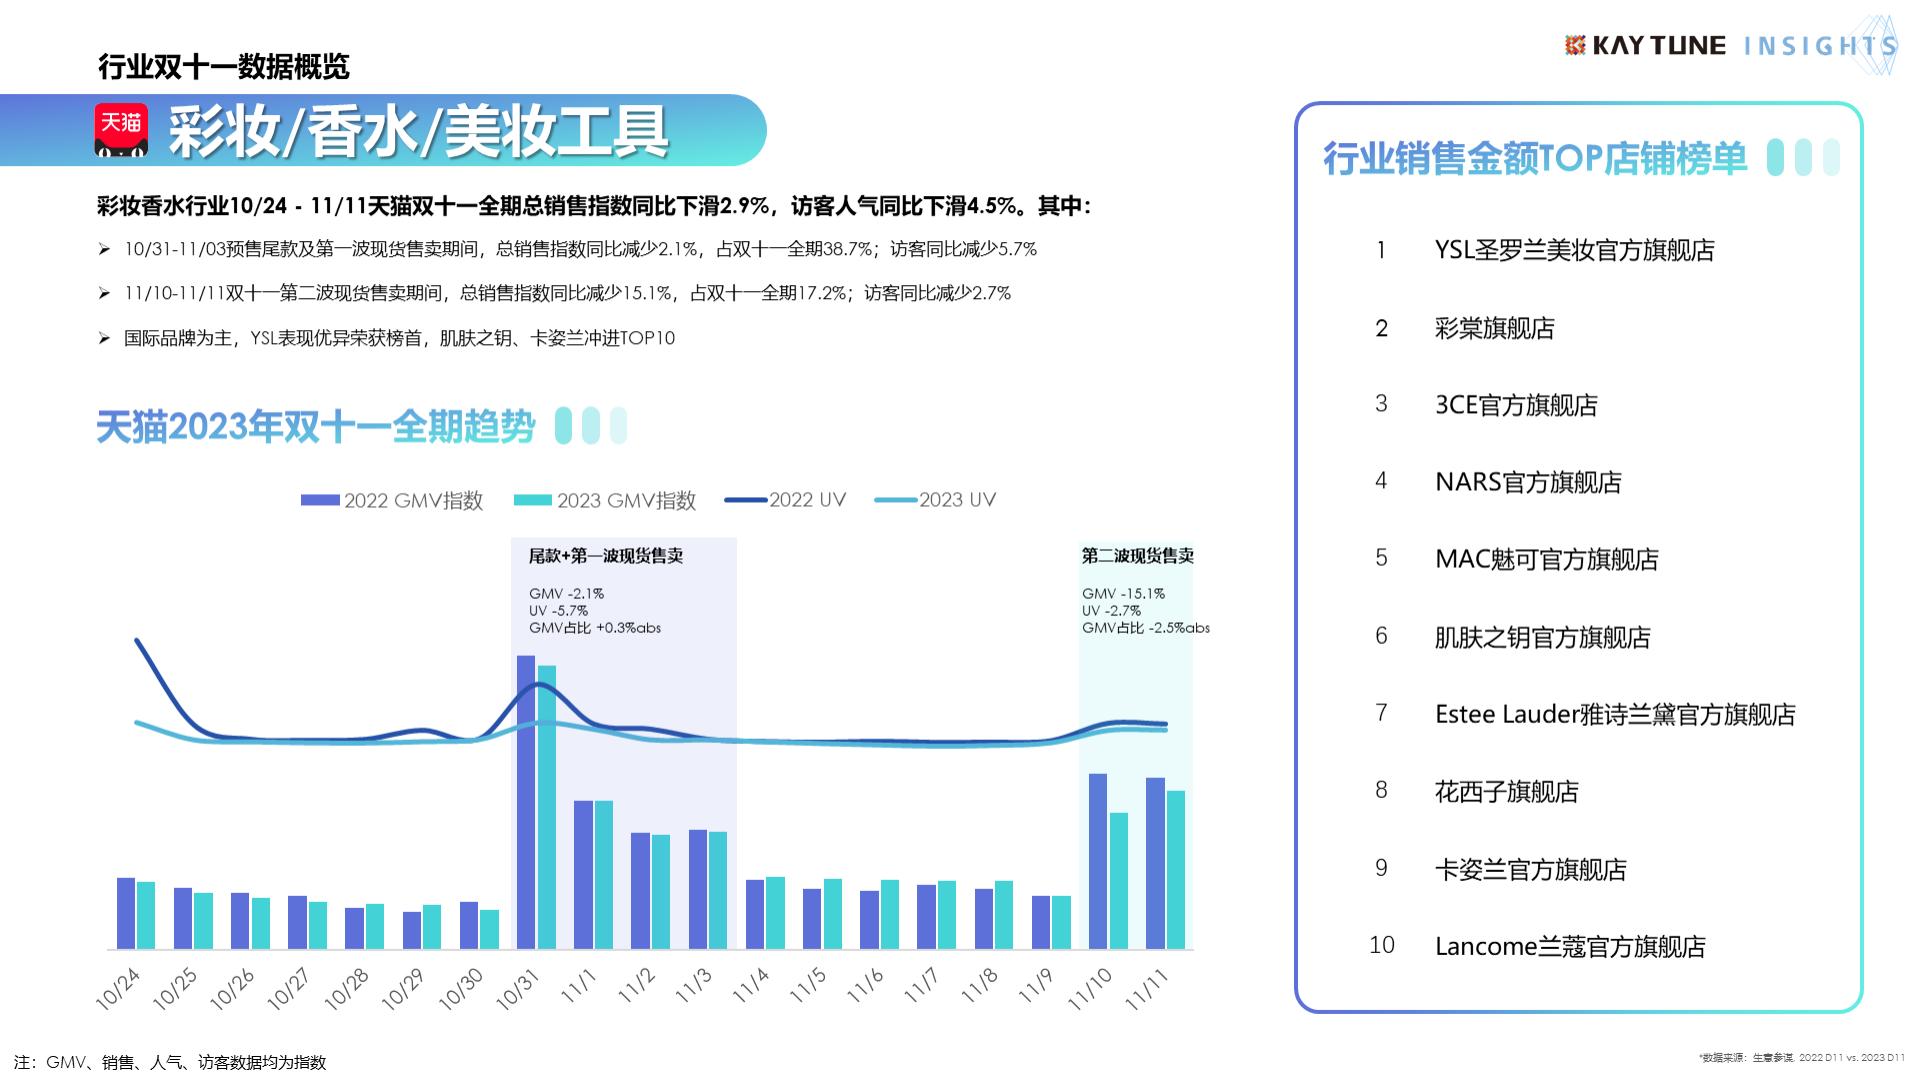Click the Tmall cat logo icon
The width and height of the screenshot is (1920, 1080).
point(121,130)
